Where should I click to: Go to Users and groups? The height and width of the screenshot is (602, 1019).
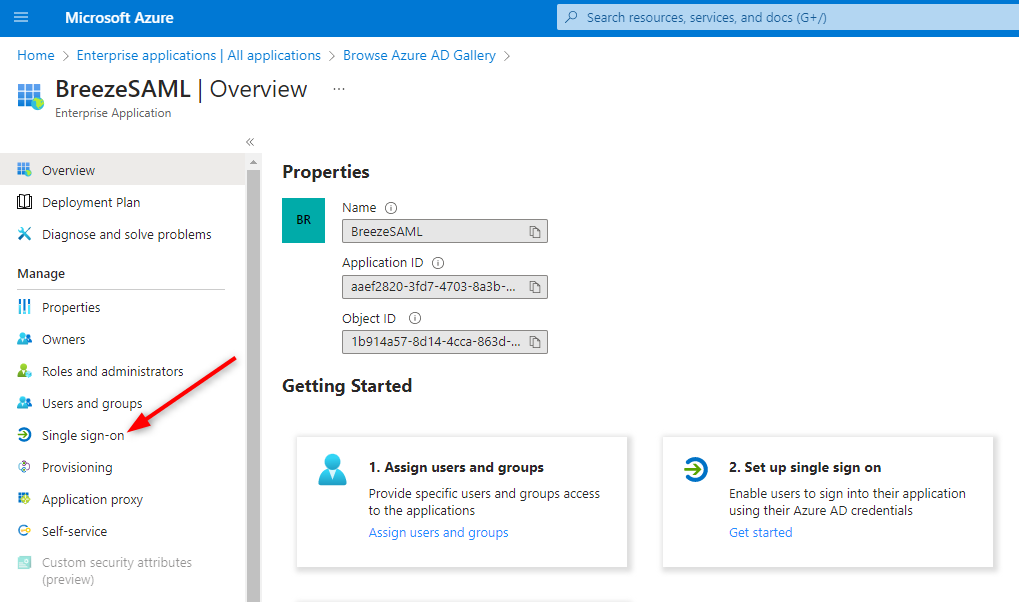click(92, 403)
